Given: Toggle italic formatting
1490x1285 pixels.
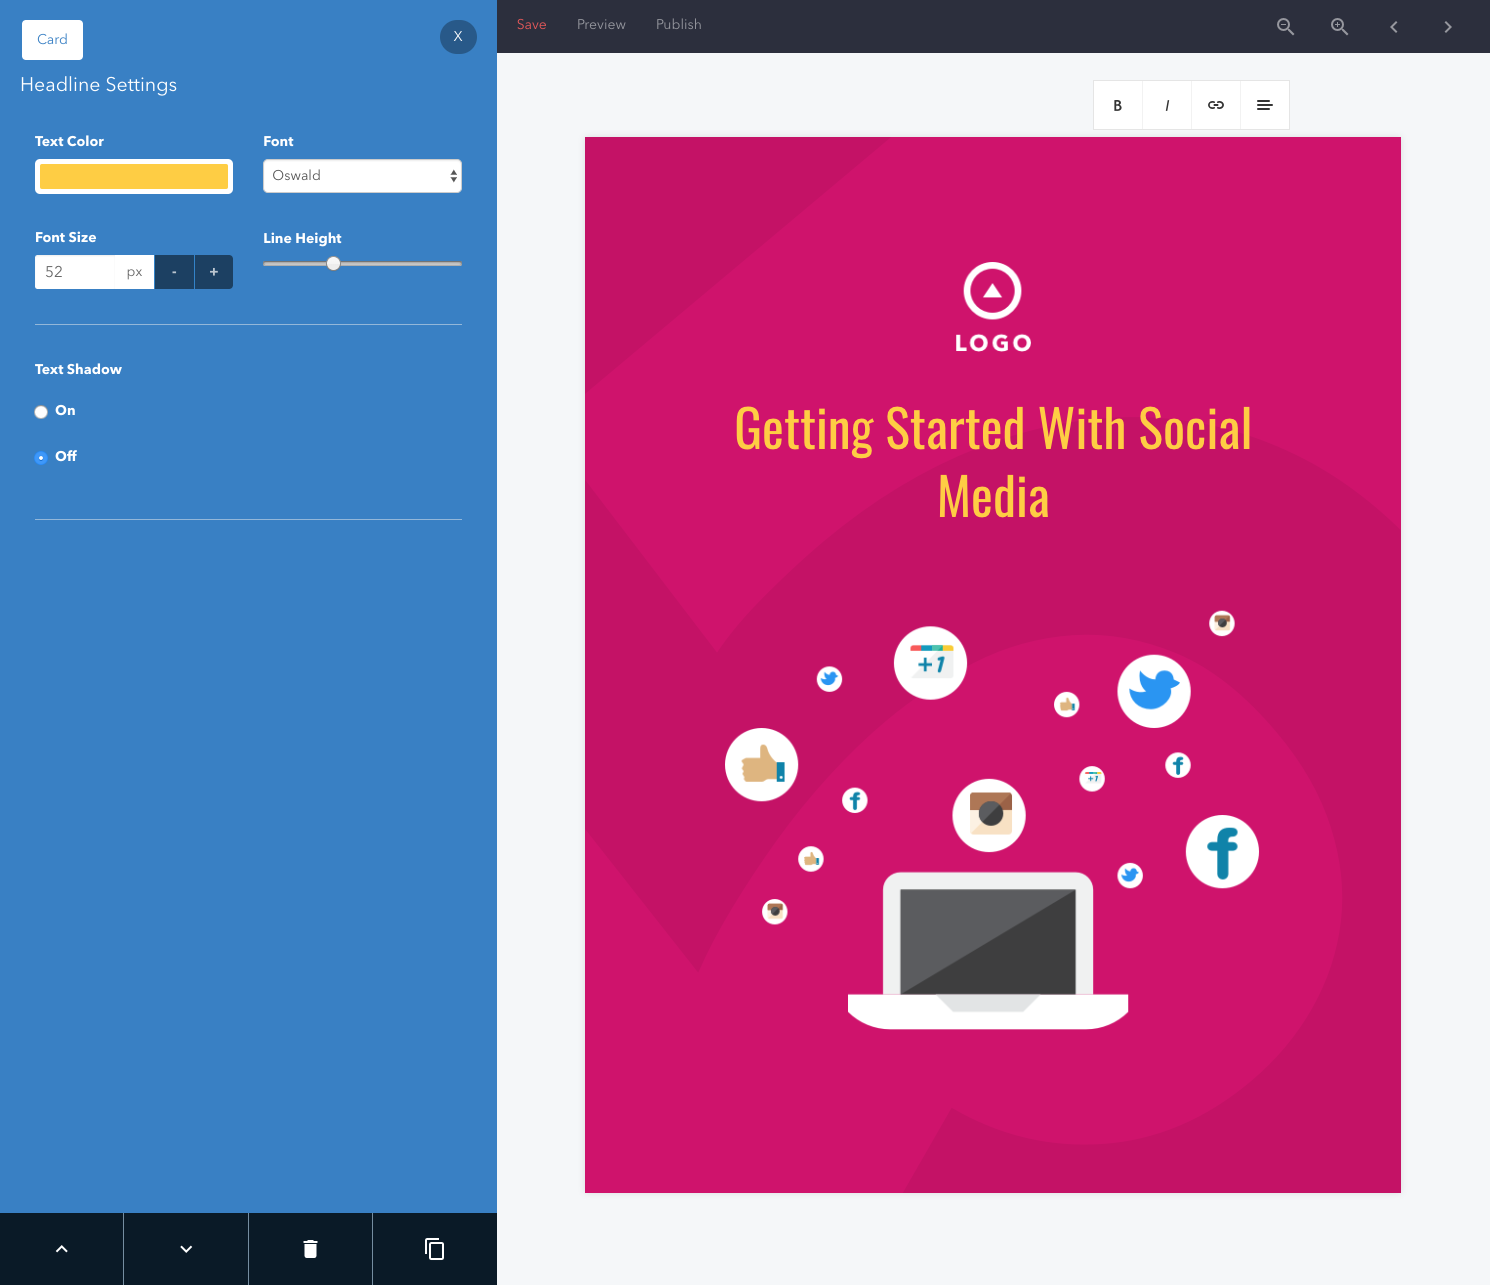Looking at the screenshot, I should click(x=1167, y=105).
